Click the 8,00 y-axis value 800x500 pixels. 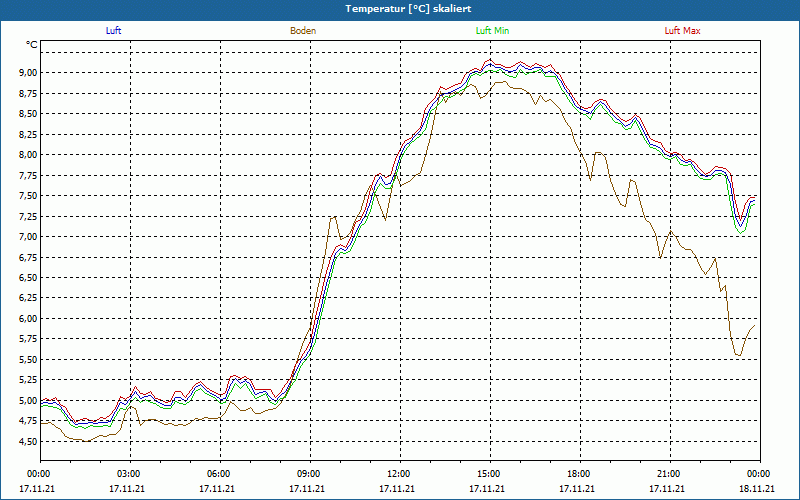pos(28,155)
